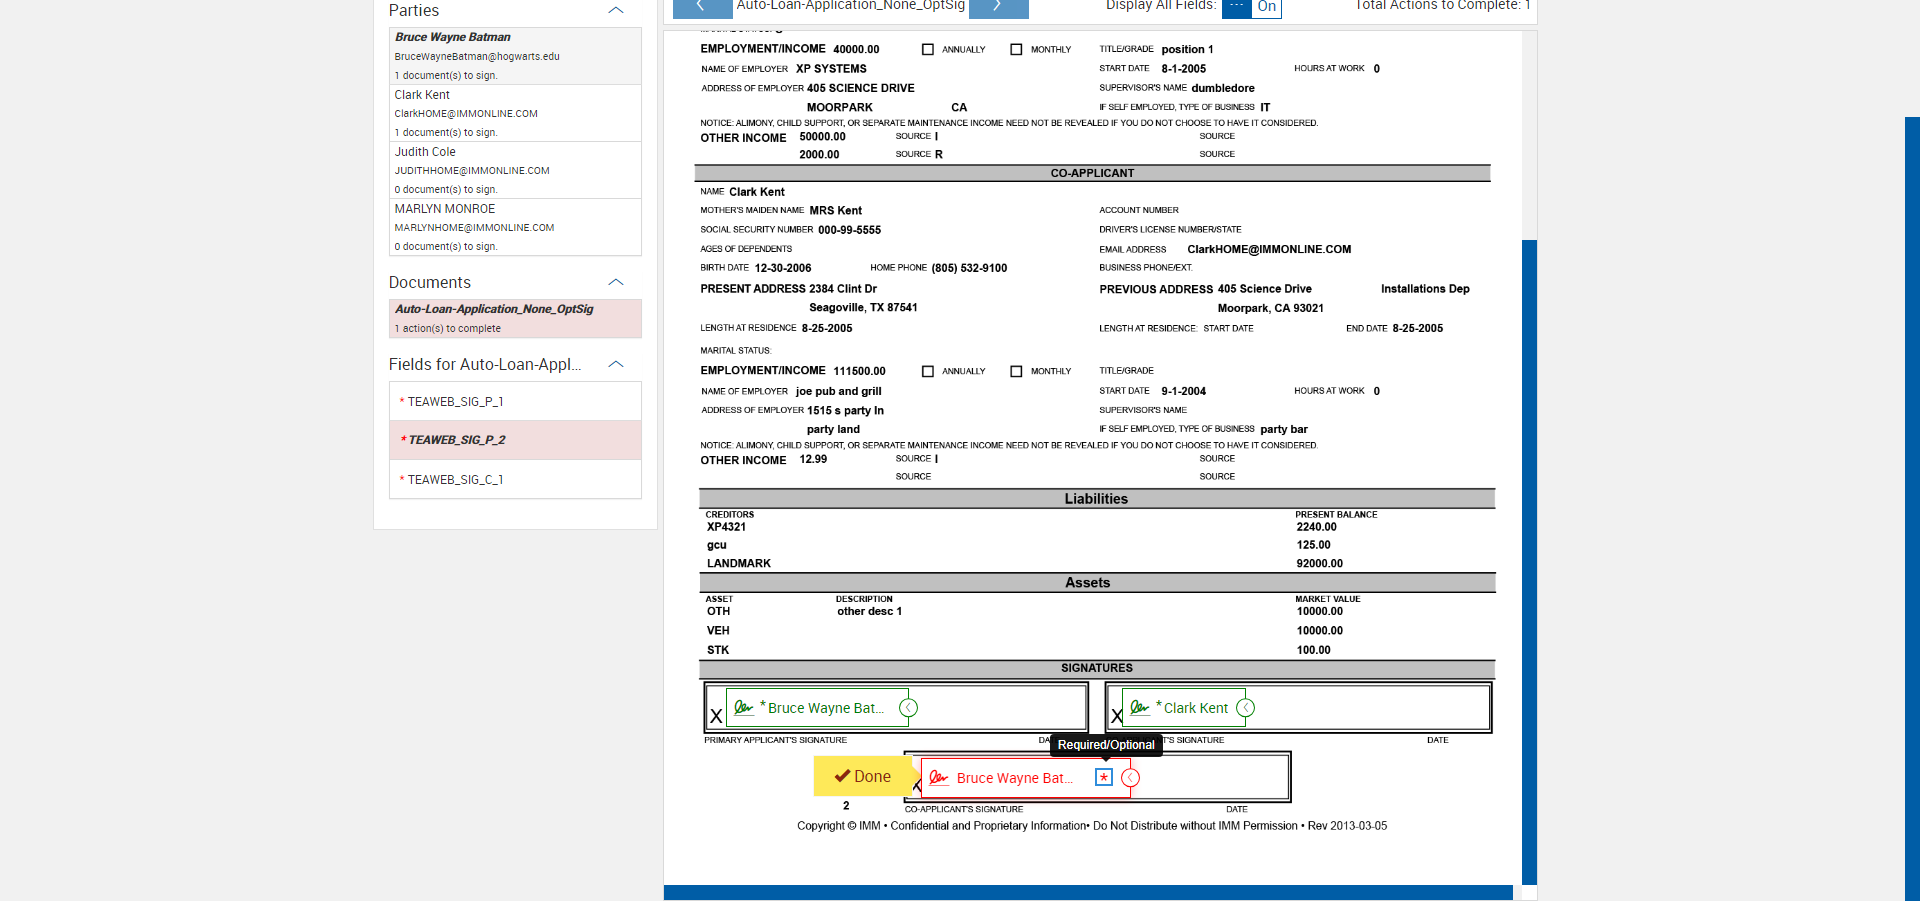Select party Clark Kent in Parties list

[515, 113]
